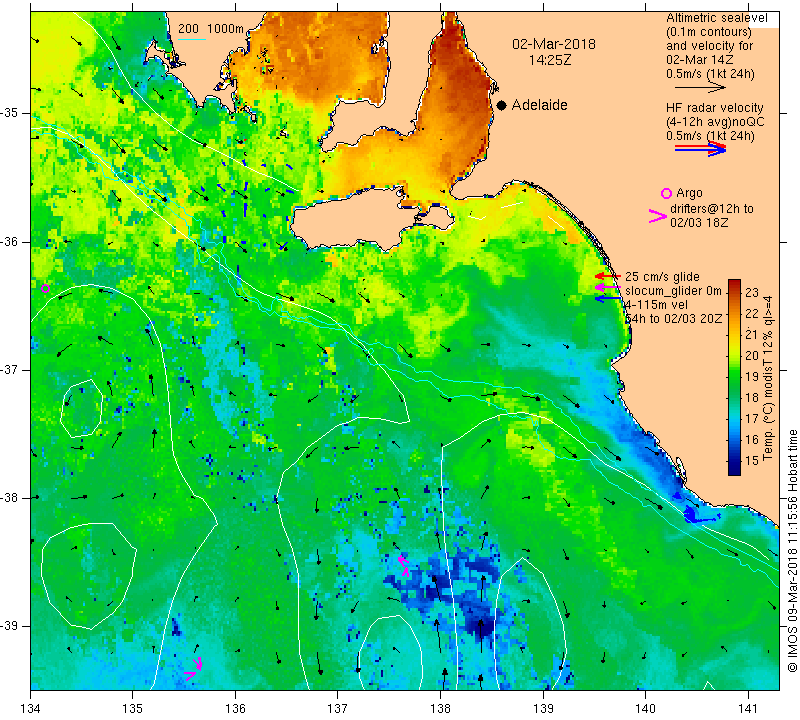This screenshot has width=800, height=720.
Task: Click the '02/03 18Z' text
Action: [x=699, y=223]
